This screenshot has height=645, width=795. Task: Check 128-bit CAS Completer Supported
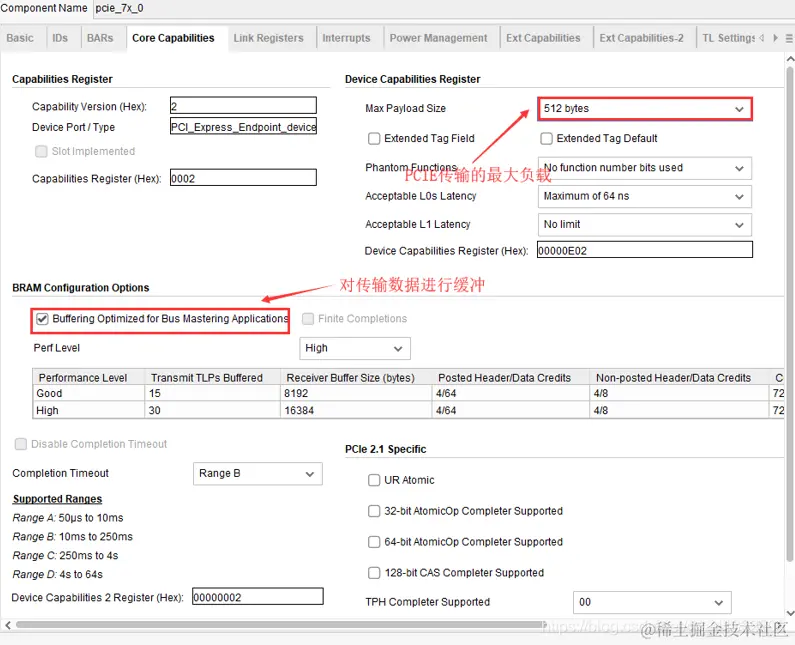374,573
